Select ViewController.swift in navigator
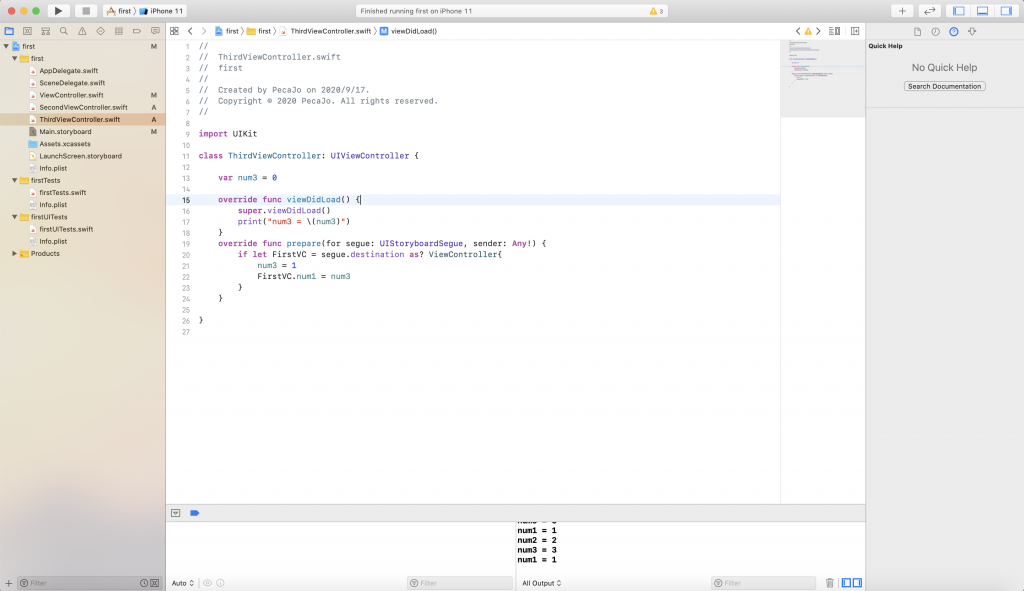 71,95
